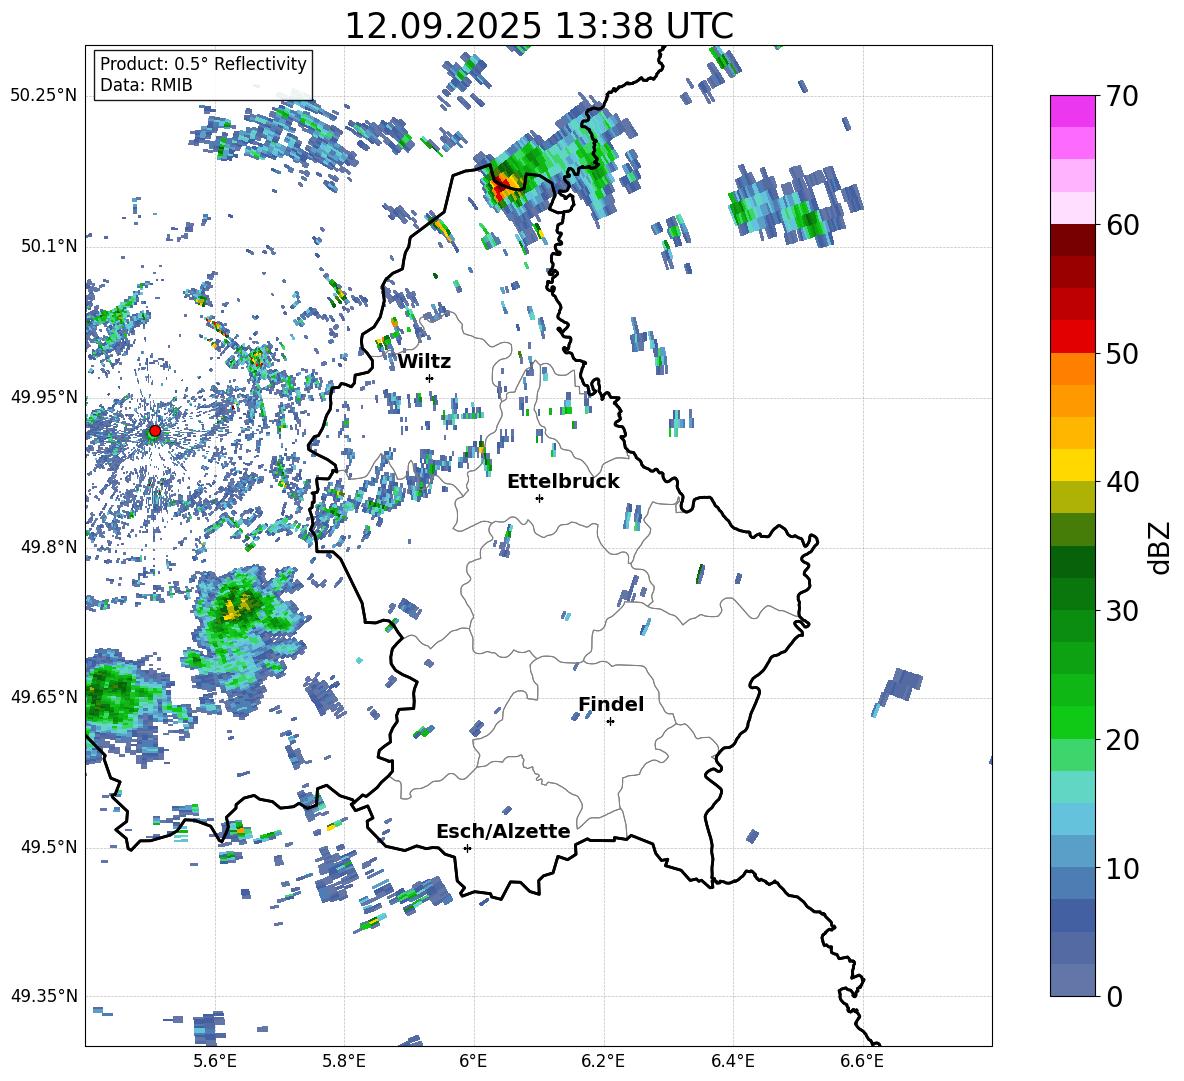Click the red radar site marker dot
Image resolution: width=1184 pixels, height=1081 pixels.
point(155,431)
